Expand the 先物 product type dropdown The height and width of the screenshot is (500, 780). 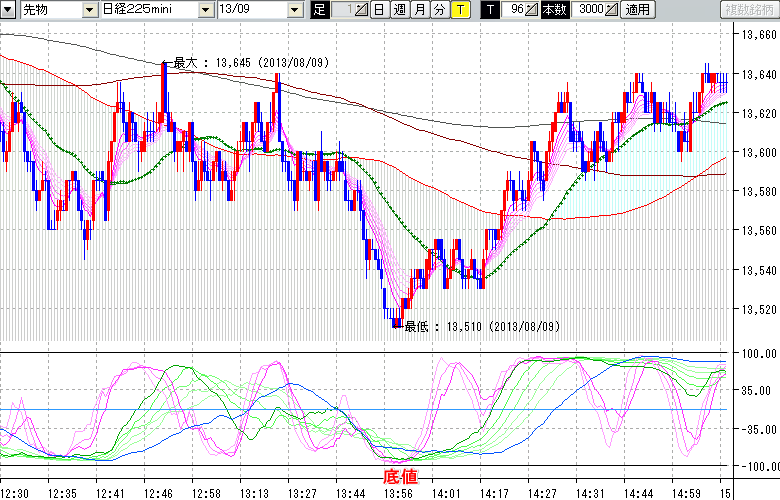pyautogui.click(x=90, y=9)
